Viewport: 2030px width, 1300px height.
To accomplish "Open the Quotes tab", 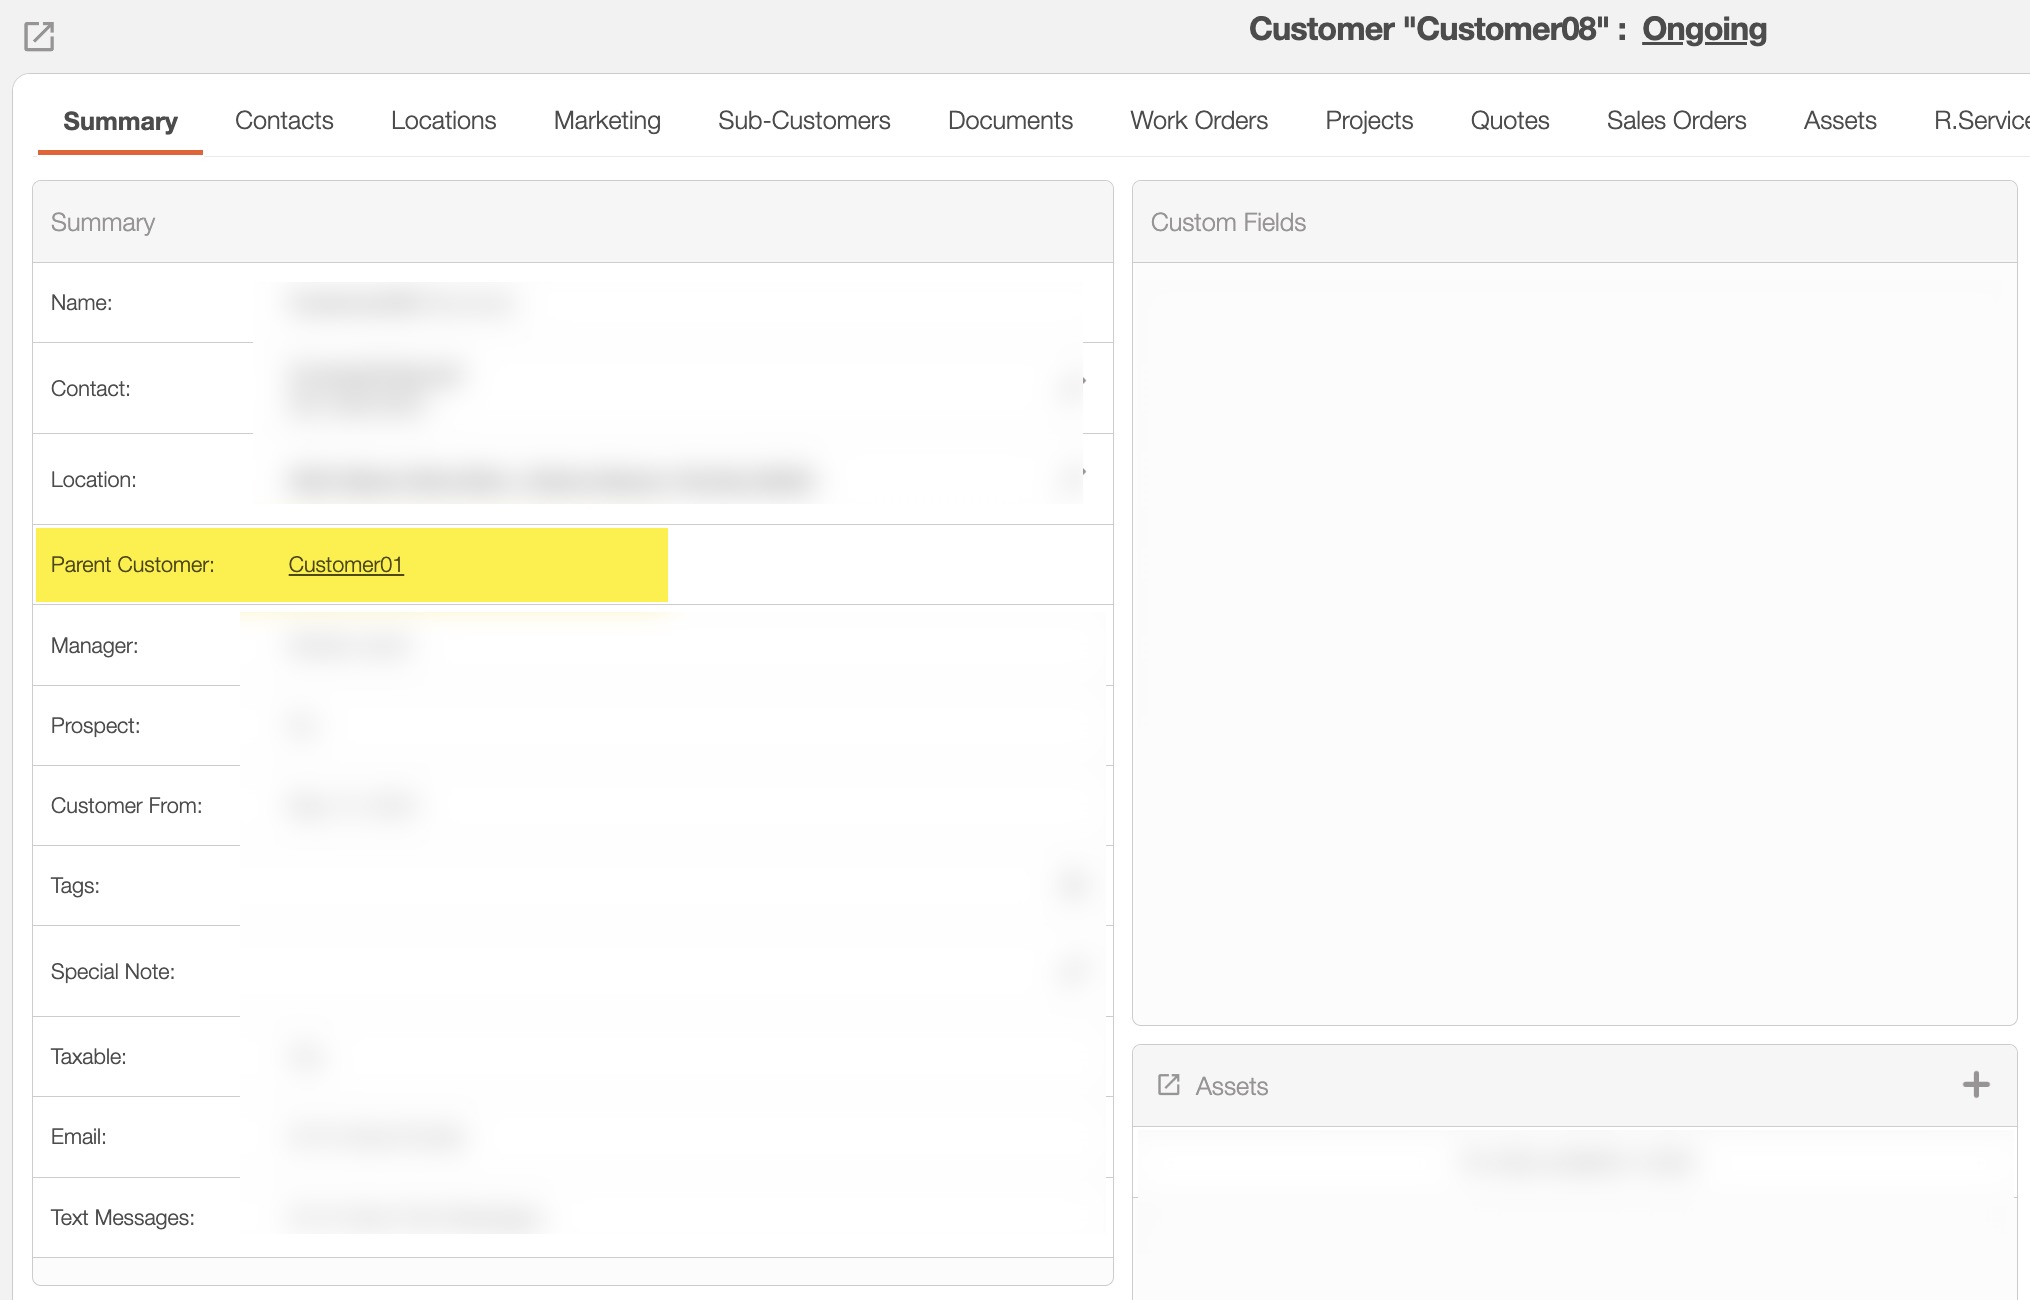I will pyautogui.click(x=1509, y=121).
